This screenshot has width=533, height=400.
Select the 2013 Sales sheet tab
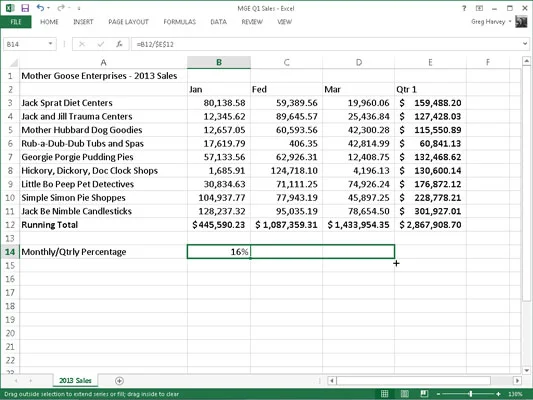point(75,381)
